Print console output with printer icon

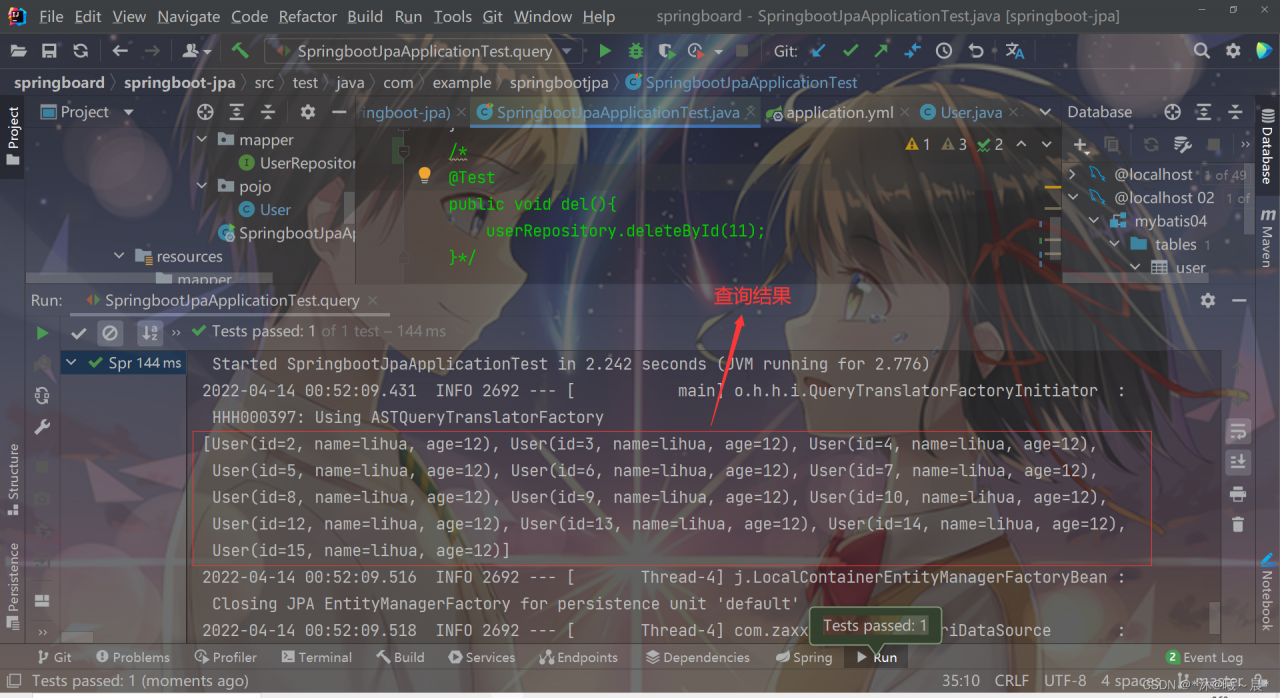click(x=1238, y=493)
